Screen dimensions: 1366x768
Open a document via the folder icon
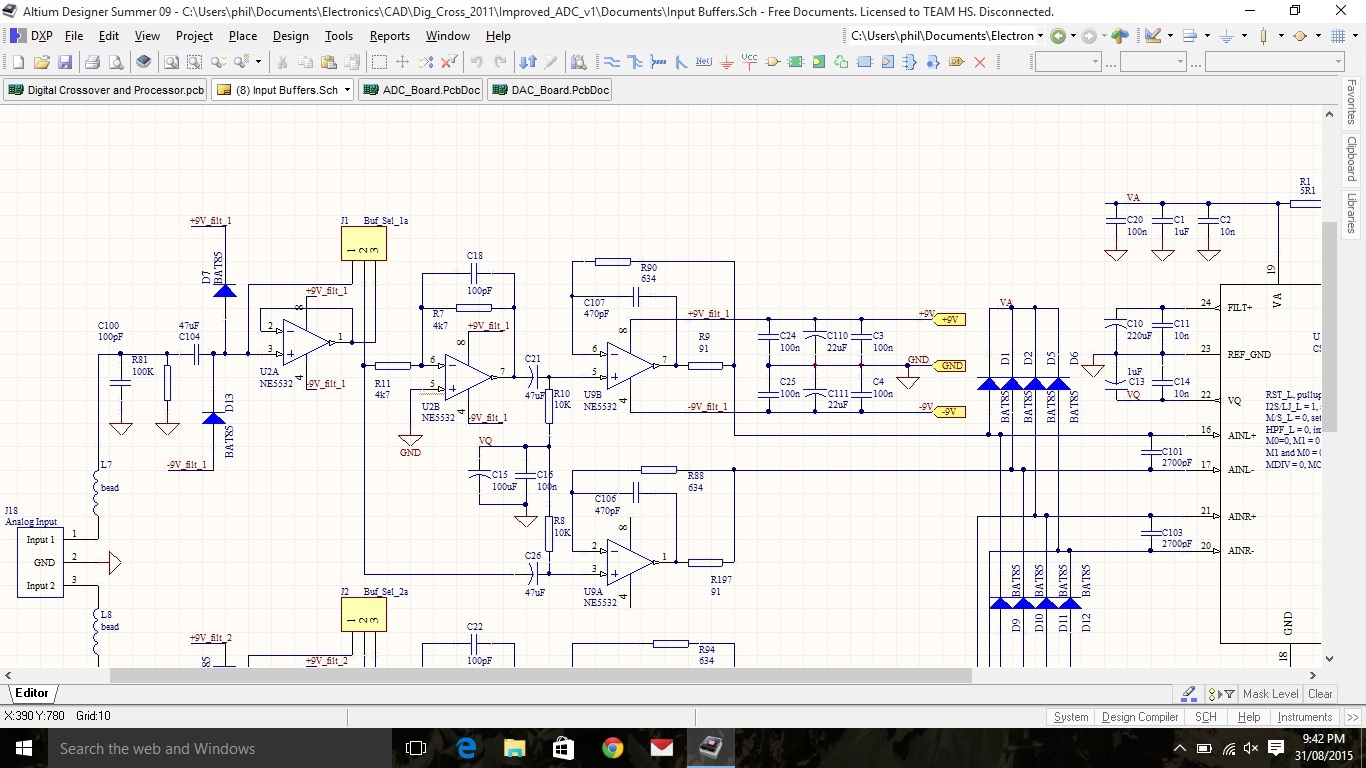tap(42, 62)
